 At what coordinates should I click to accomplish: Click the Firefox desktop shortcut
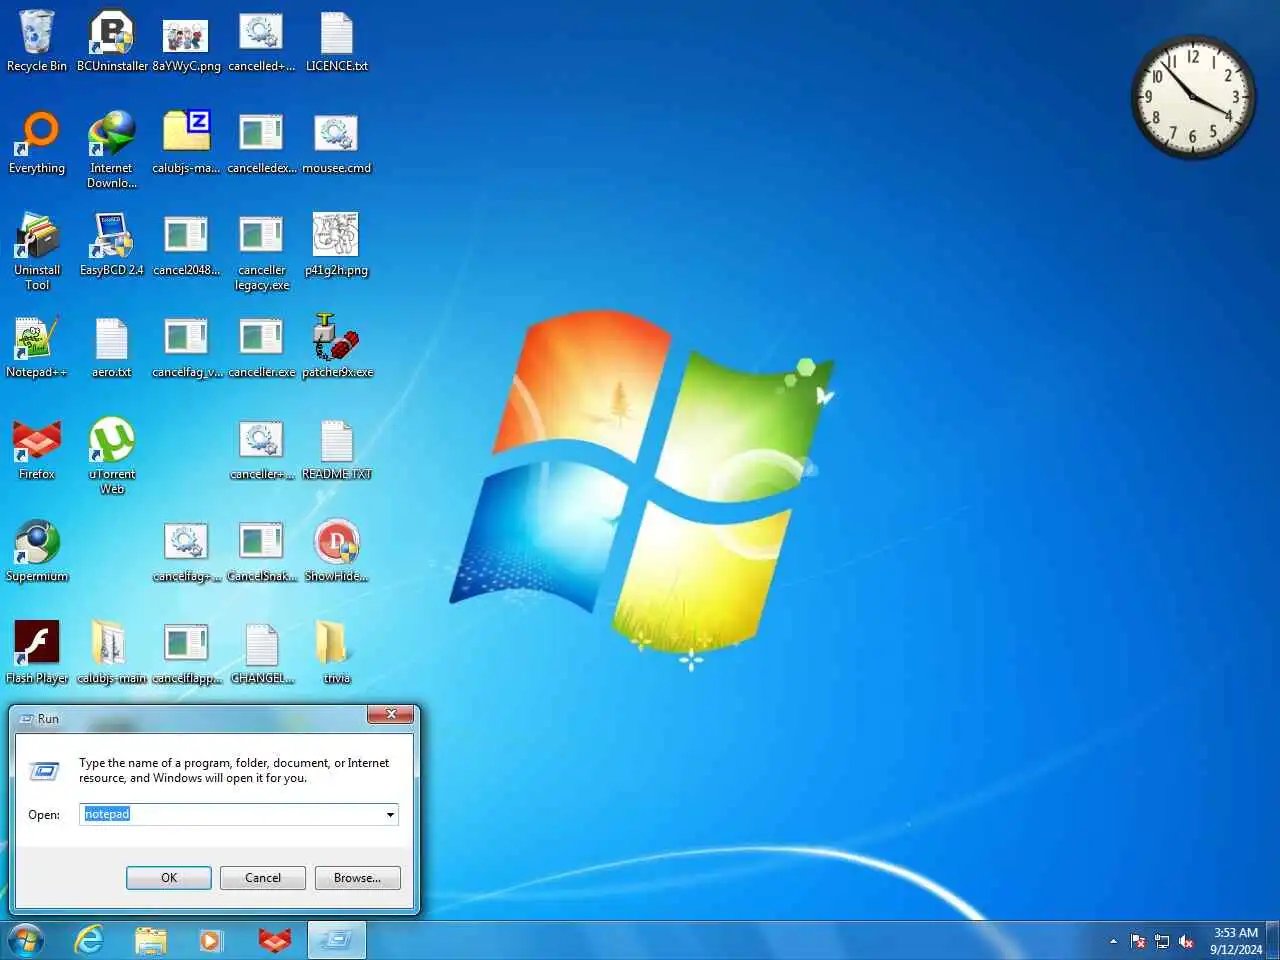pos(37,450)
